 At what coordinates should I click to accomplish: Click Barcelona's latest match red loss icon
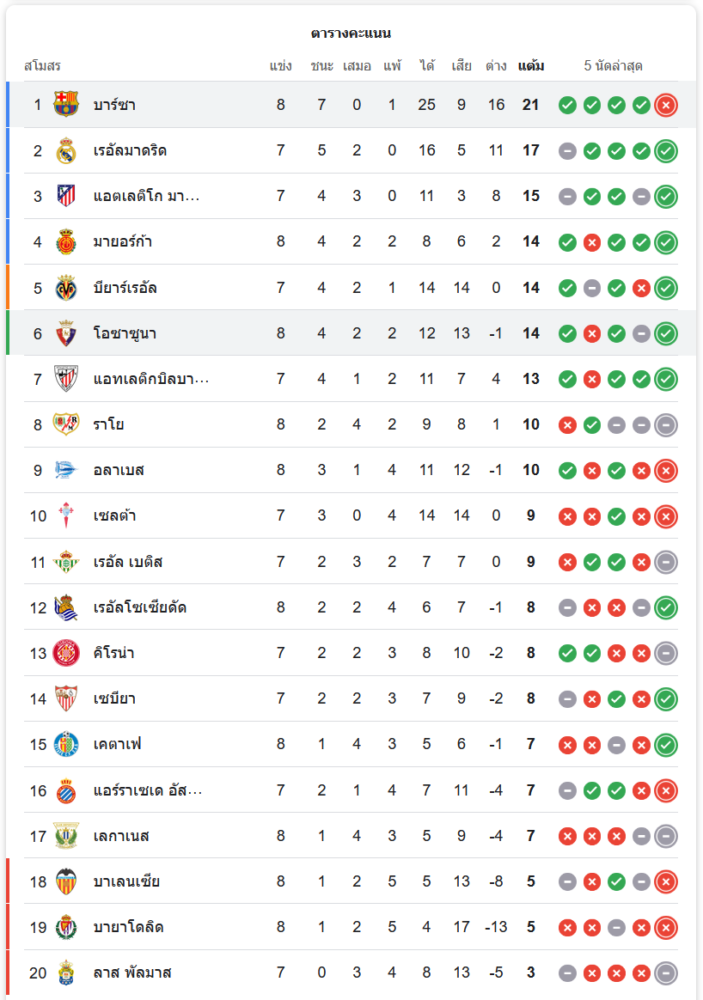[x=666, y=105]
